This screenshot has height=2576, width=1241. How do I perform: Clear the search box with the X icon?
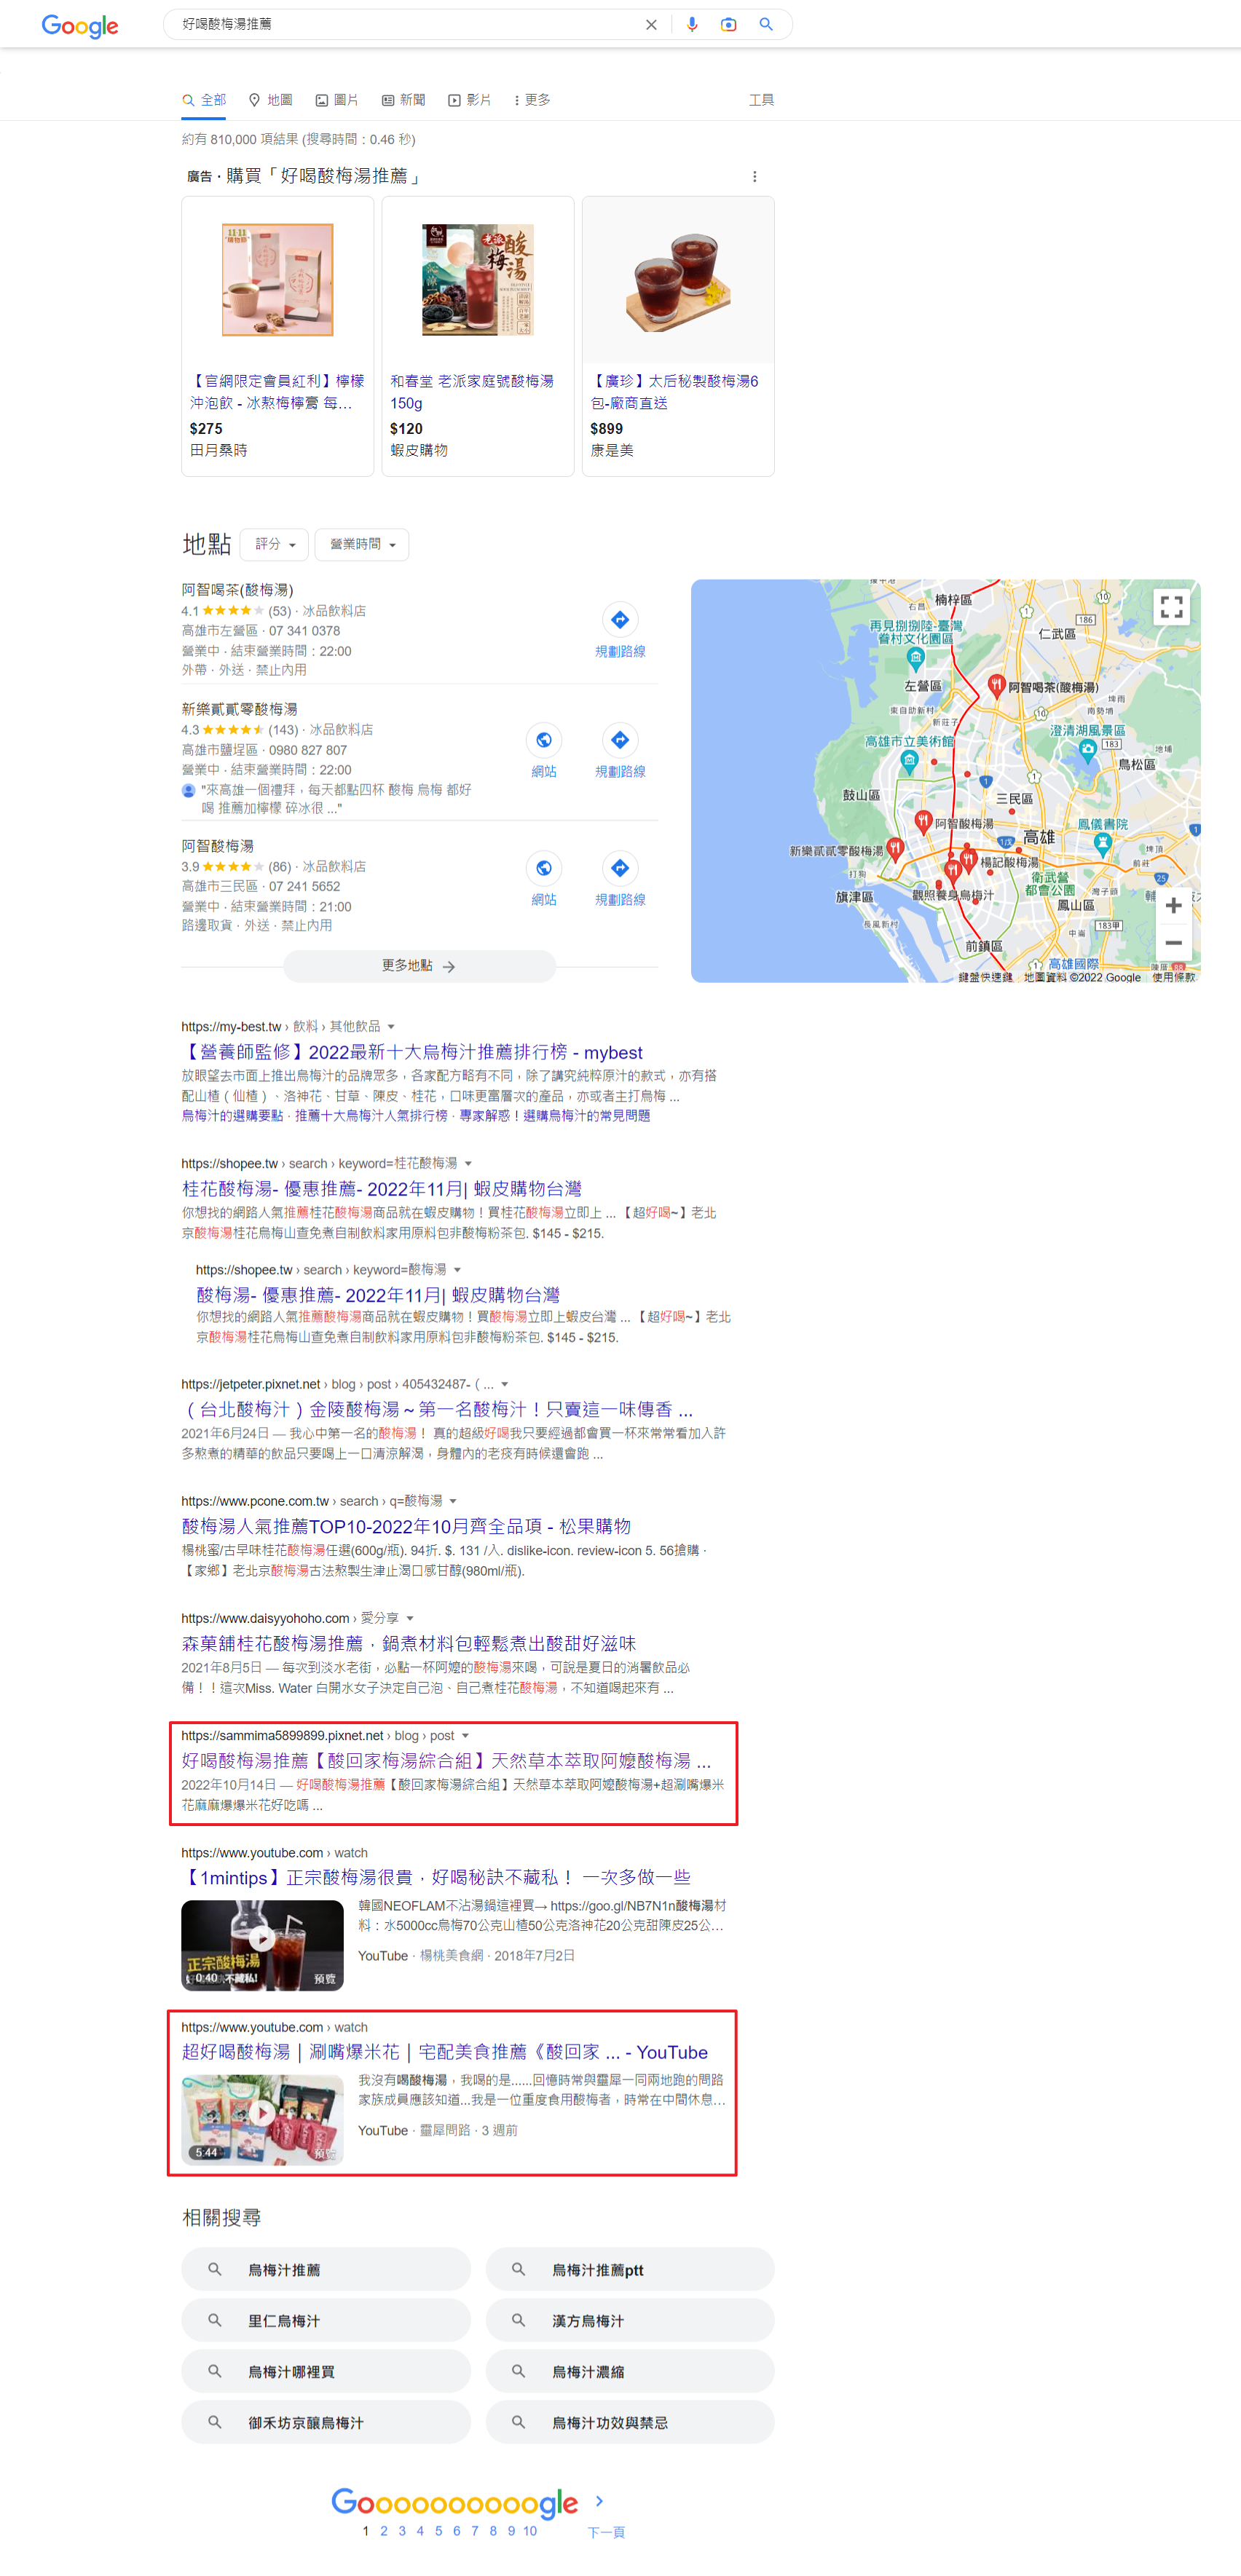[651, 24]
